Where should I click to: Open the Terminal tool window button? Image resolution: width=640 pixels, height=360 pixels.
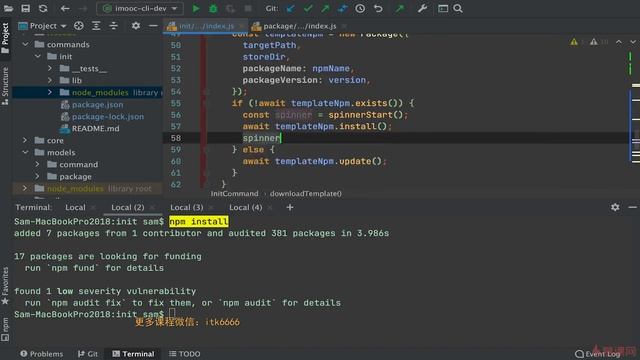point(133,354)
